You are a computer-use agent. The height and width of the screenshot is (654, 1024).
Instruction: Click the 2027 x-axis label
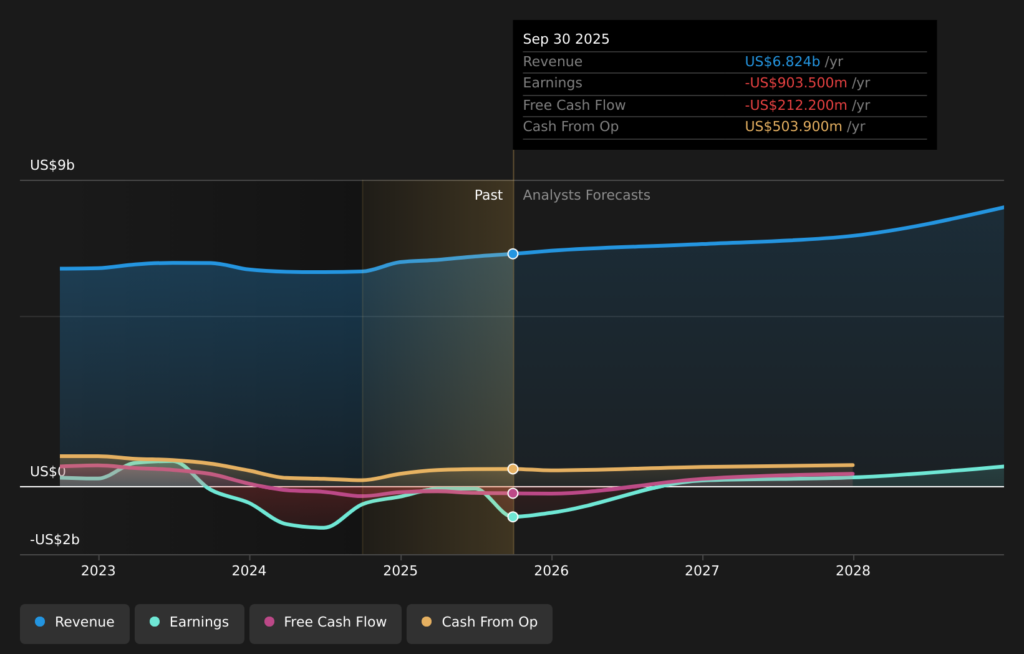702,571
